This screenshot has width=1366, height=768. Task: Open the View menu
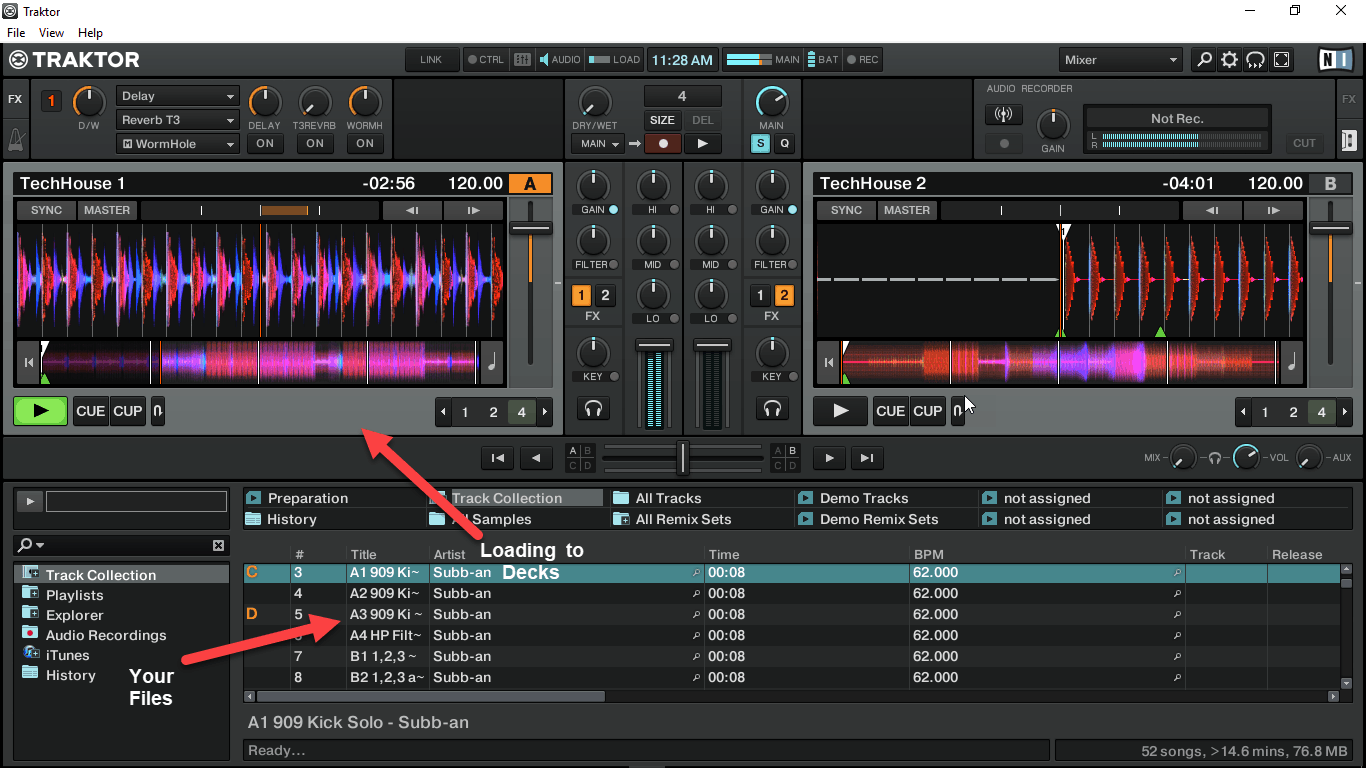[x=51, y=32]
